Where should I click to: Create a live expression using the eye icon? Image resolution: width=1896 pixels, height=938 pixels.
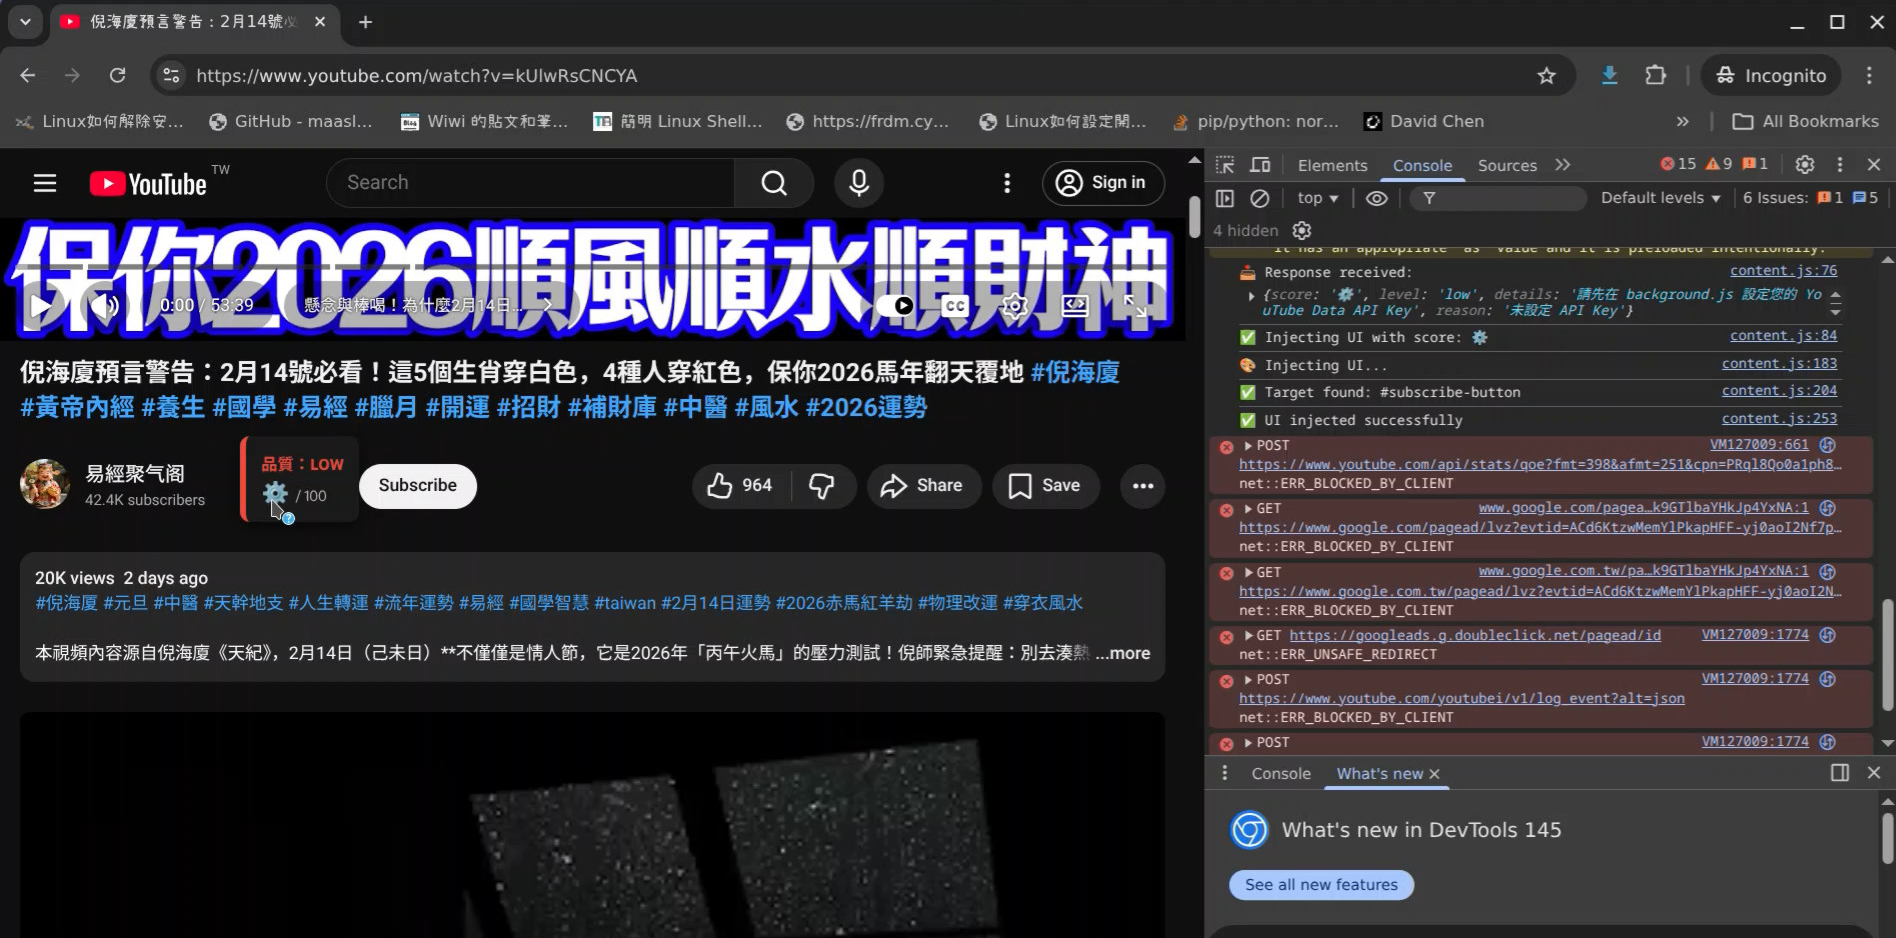[1377, 198]
